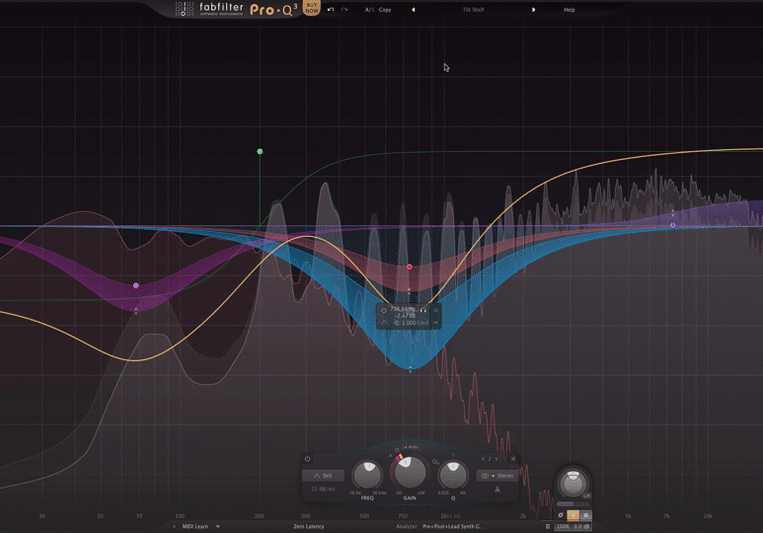Image resolution: width=763 pixels, height=533 pixels.
Task: Delete band using popup close icon
Action: tap(436, 310)
